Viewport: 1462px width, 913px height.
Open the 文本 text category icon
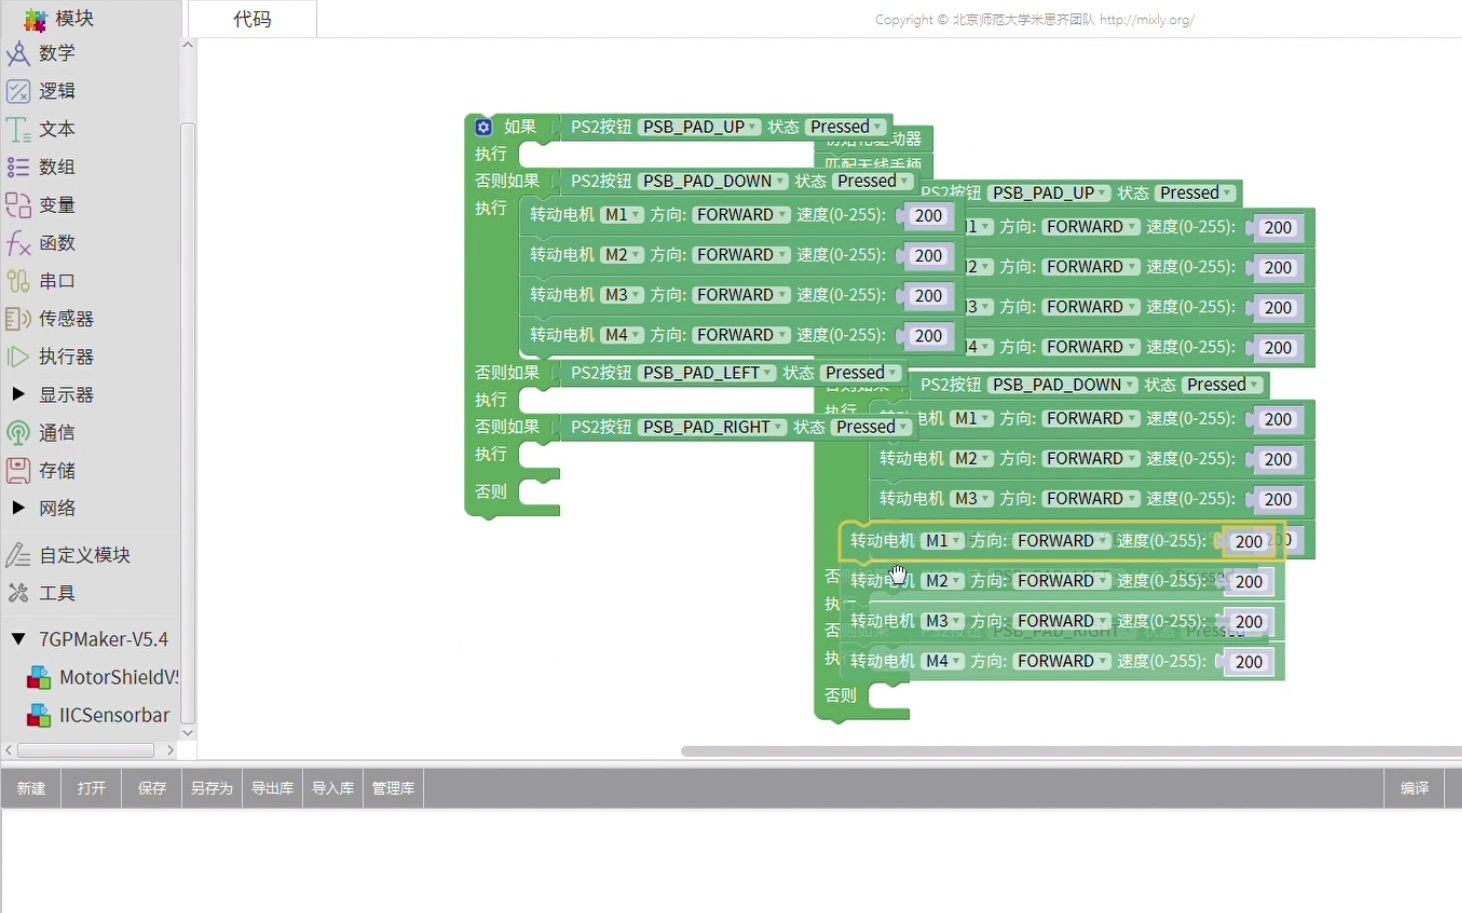[x=18, y=129]
